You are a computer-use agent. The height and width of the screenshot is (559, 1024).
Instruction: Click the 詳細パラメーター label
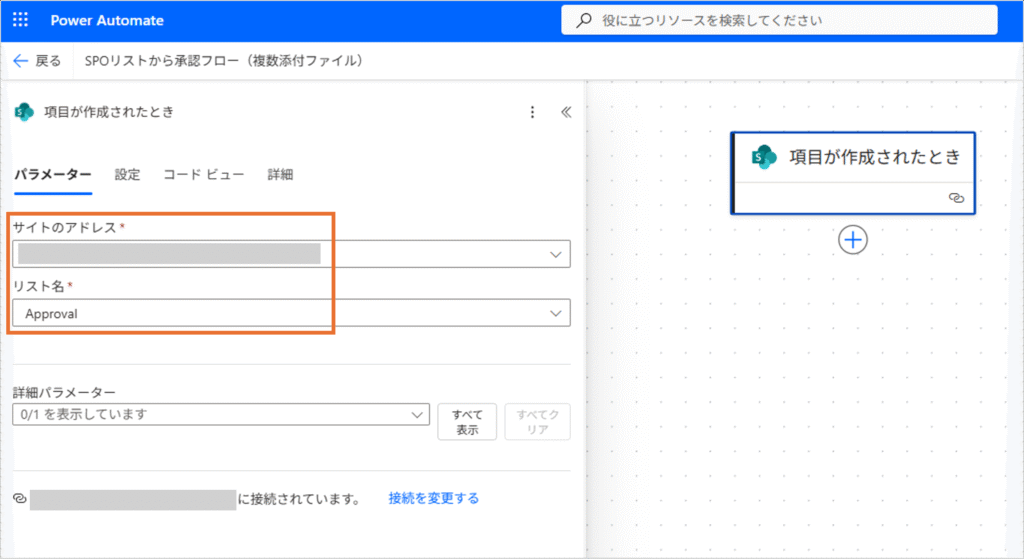pyautogui.click(x=64, y=392)
